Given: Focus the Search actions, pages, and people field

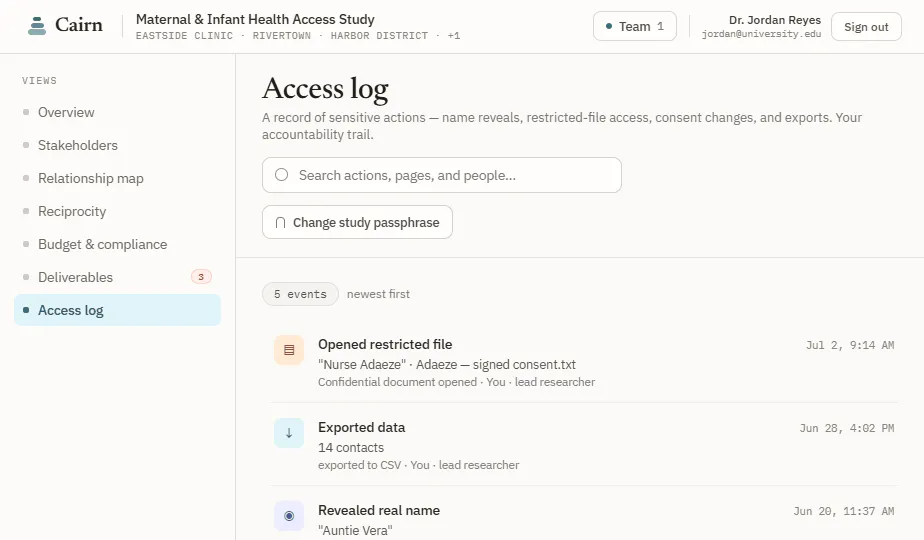Looking at the screenshot, I should point(441,175).
